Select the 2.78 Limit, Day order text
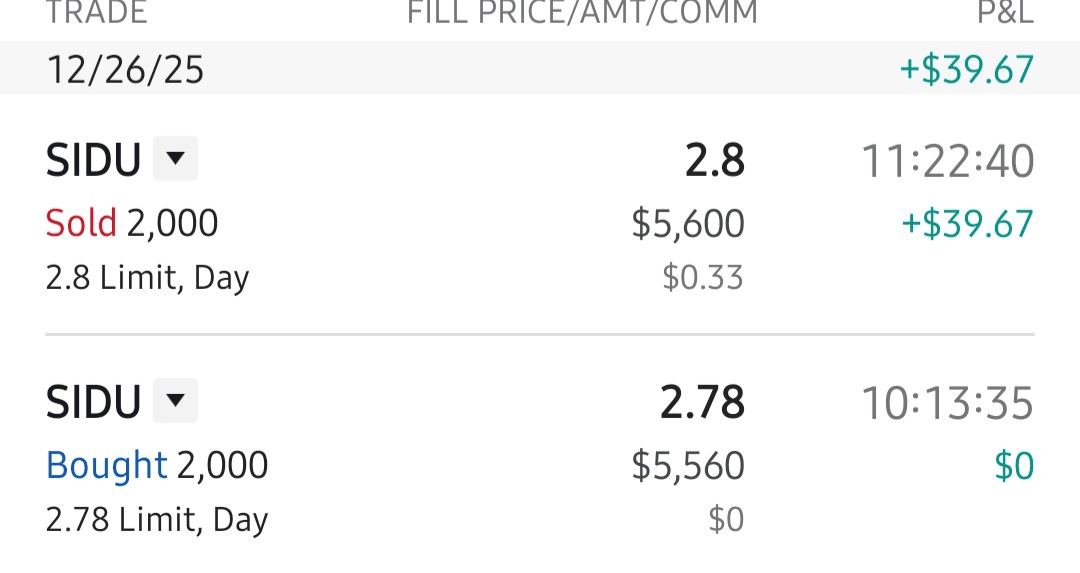The height and width of the screenshot is (573, 1080). (x=157, y=519)
